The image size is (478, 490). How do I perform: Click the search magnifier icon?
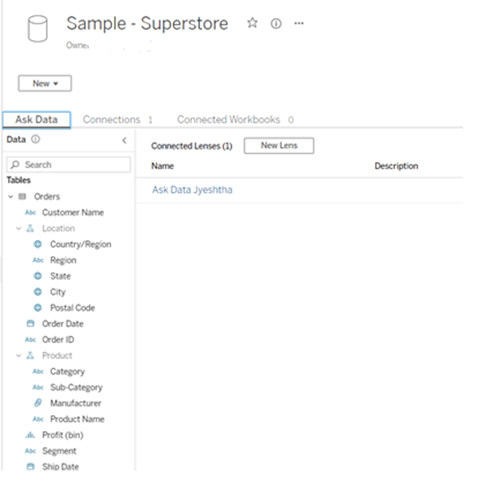tap(15, 164)
